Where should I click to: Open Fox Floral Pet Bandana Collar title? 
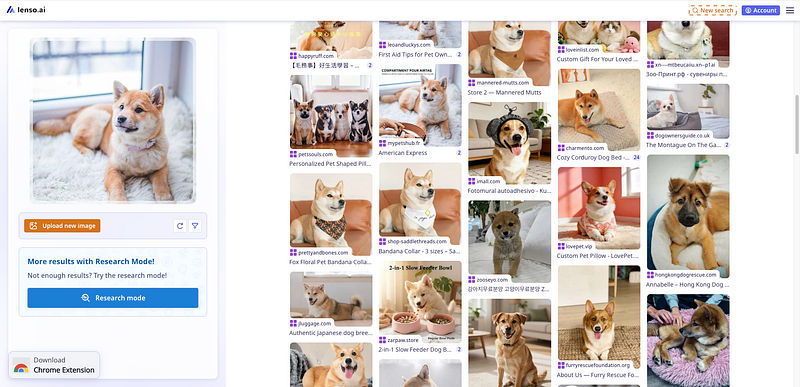pos(331,262)
